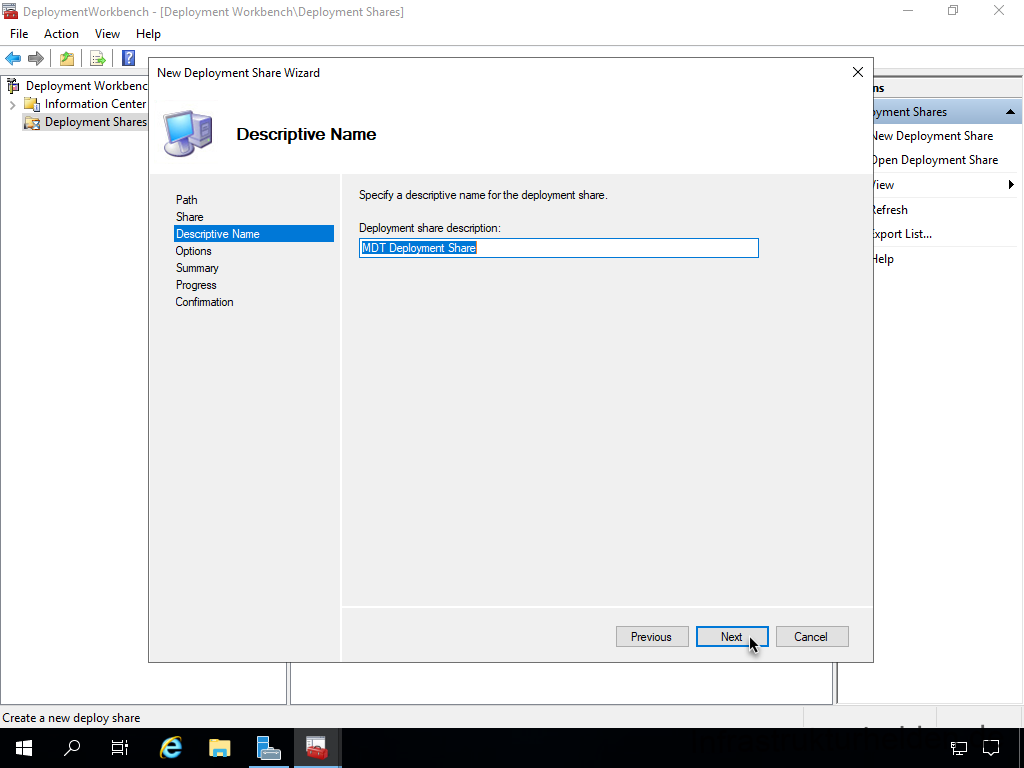Click the Deployment Workbench title bar icon
This screenshot has height=768, width=1024.
pos(9,11)
